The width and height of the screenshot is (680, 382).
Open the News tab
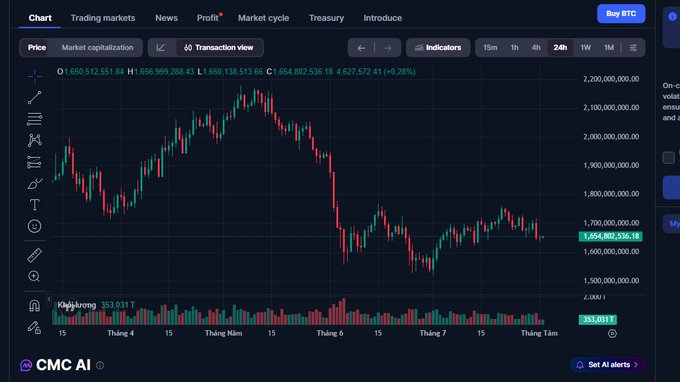pos(167,18)
